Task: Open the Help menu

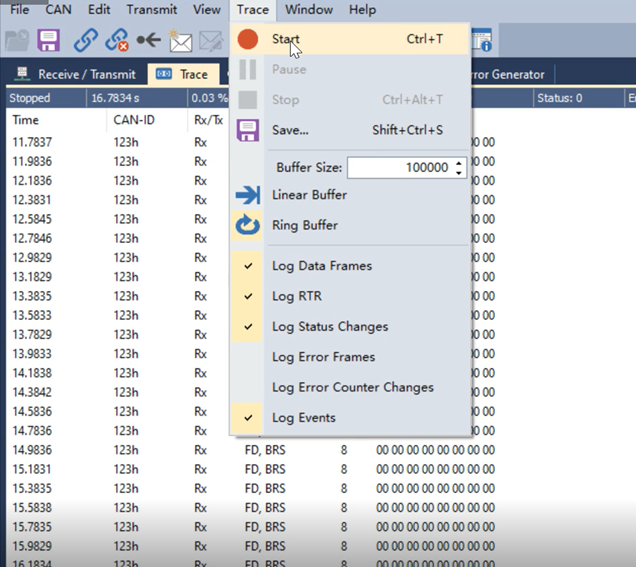Action: coord(363,10)
